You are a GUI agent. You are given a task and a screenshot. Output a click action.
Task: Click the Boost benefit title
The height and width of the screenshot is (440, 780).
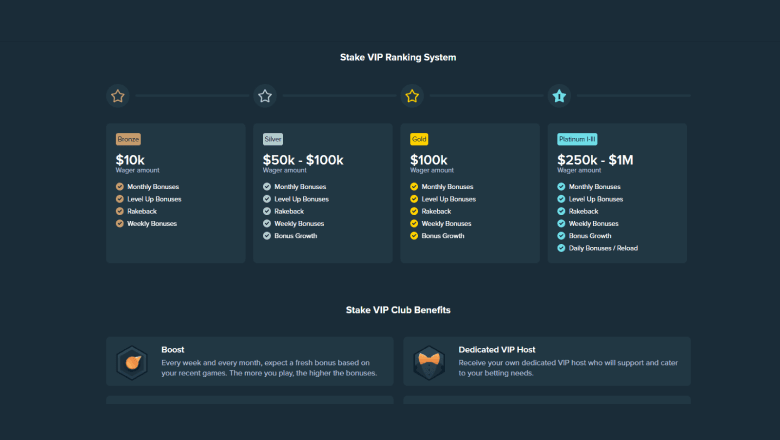172,349
